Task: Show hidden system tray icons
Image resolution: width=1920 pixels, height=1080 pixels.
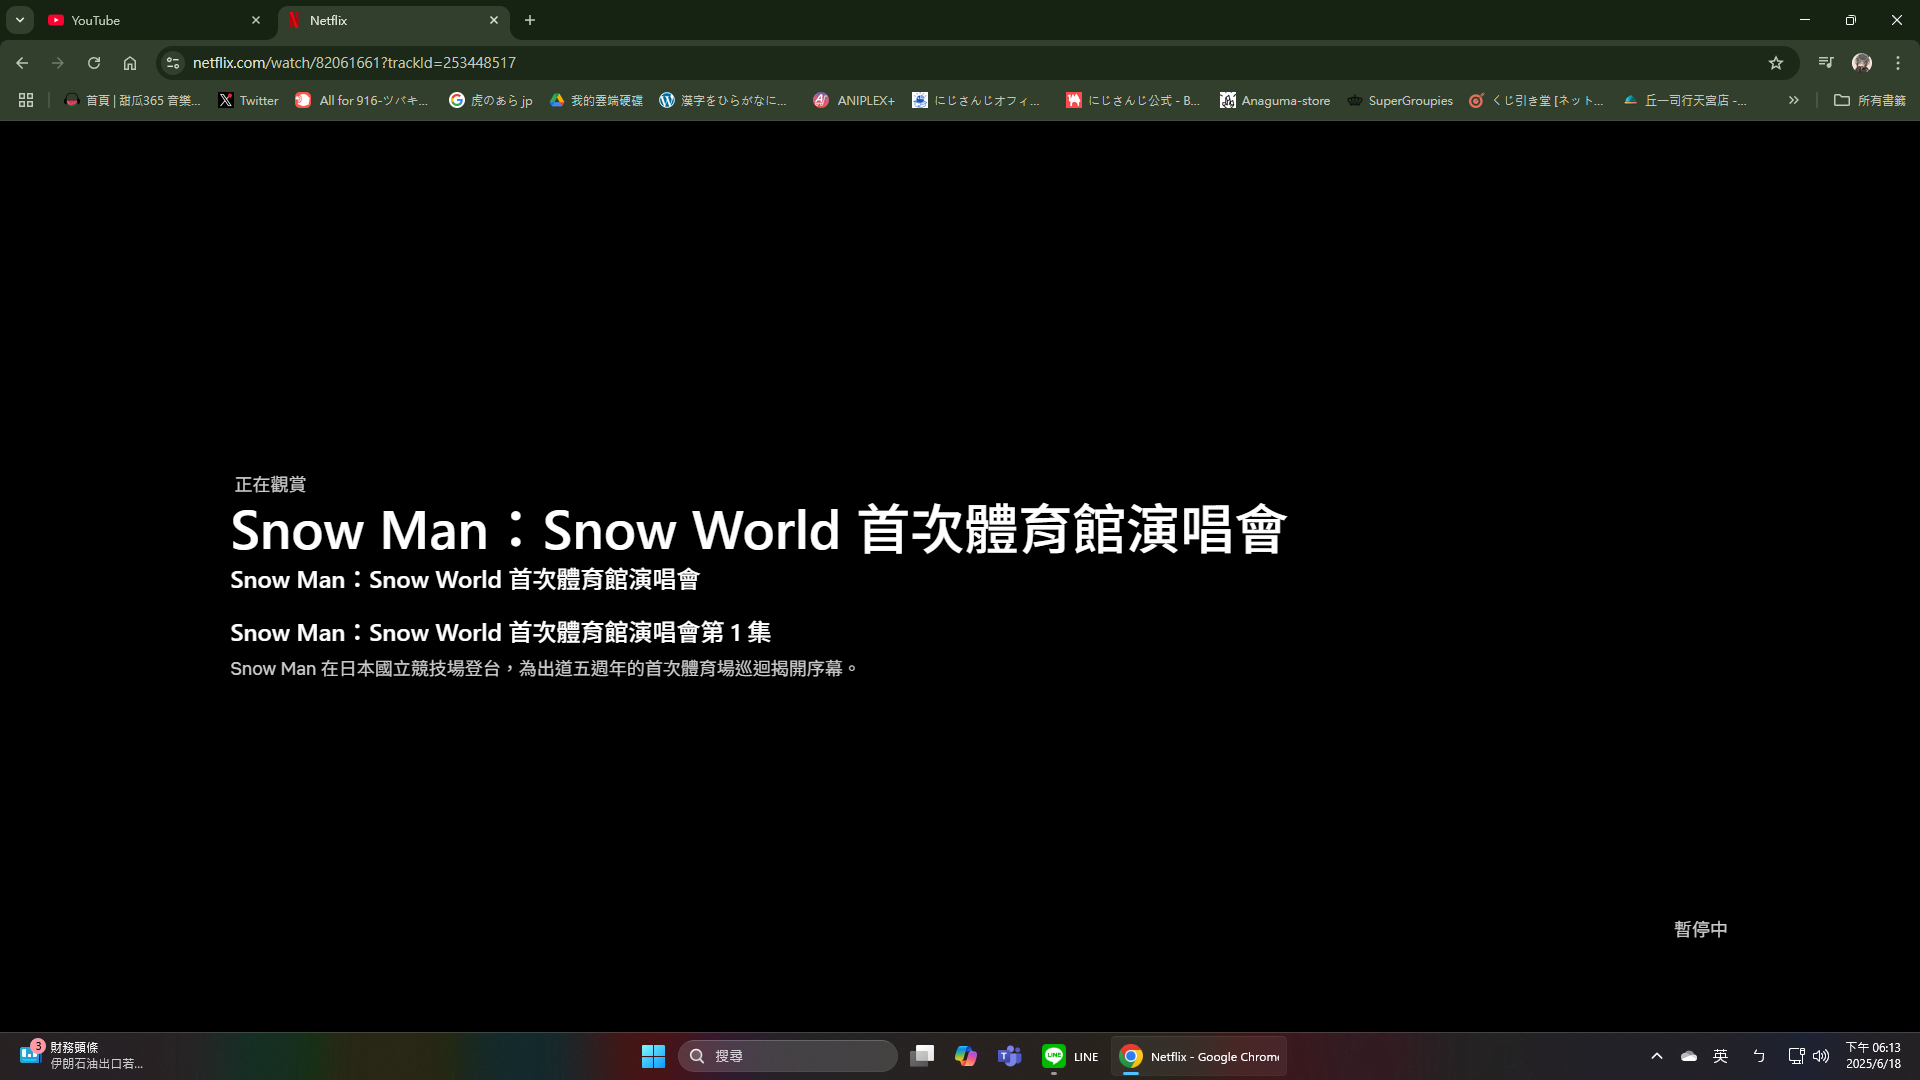Action: pyautogui.click(x=1657, y=1056)
